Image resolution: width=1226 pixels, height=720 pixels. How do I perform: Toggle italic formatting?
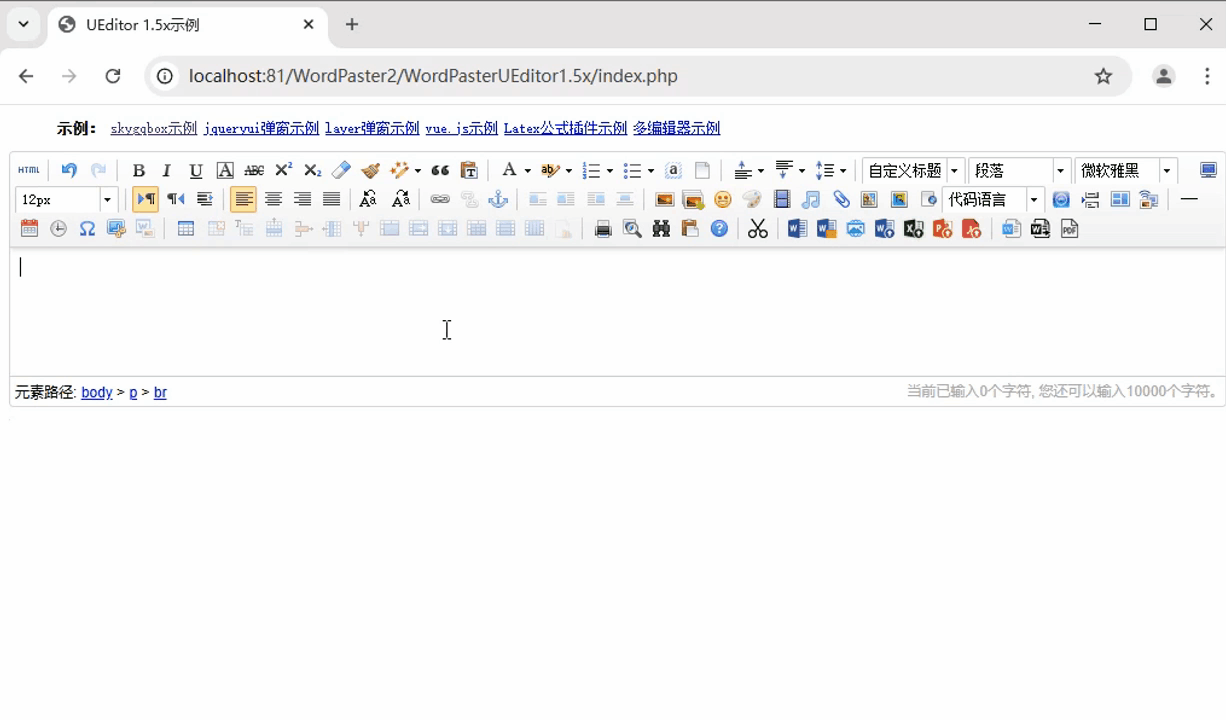[x=167, y=170]
